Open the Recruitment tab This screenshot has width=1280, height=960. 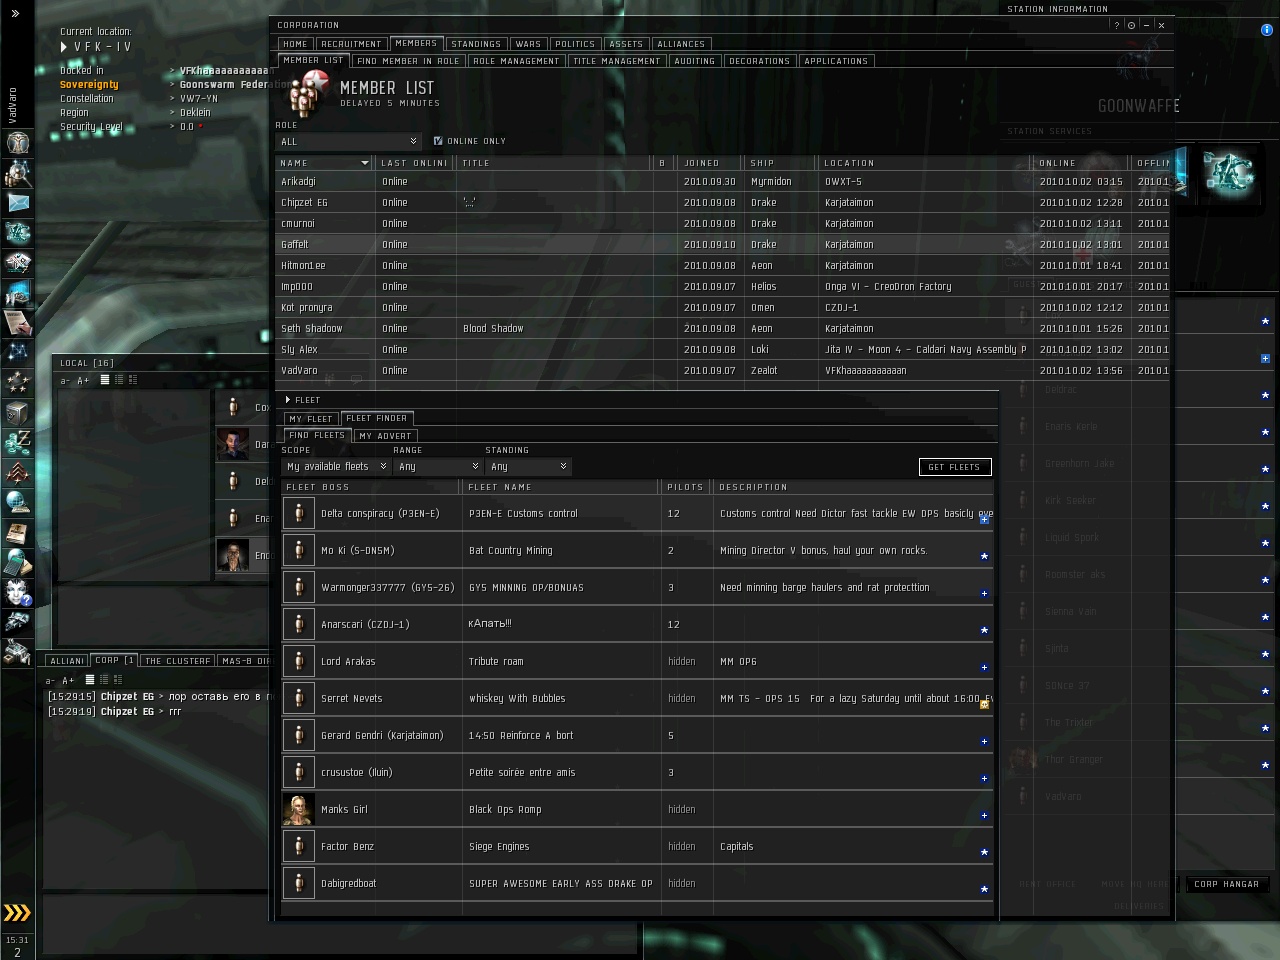[351, 44]
